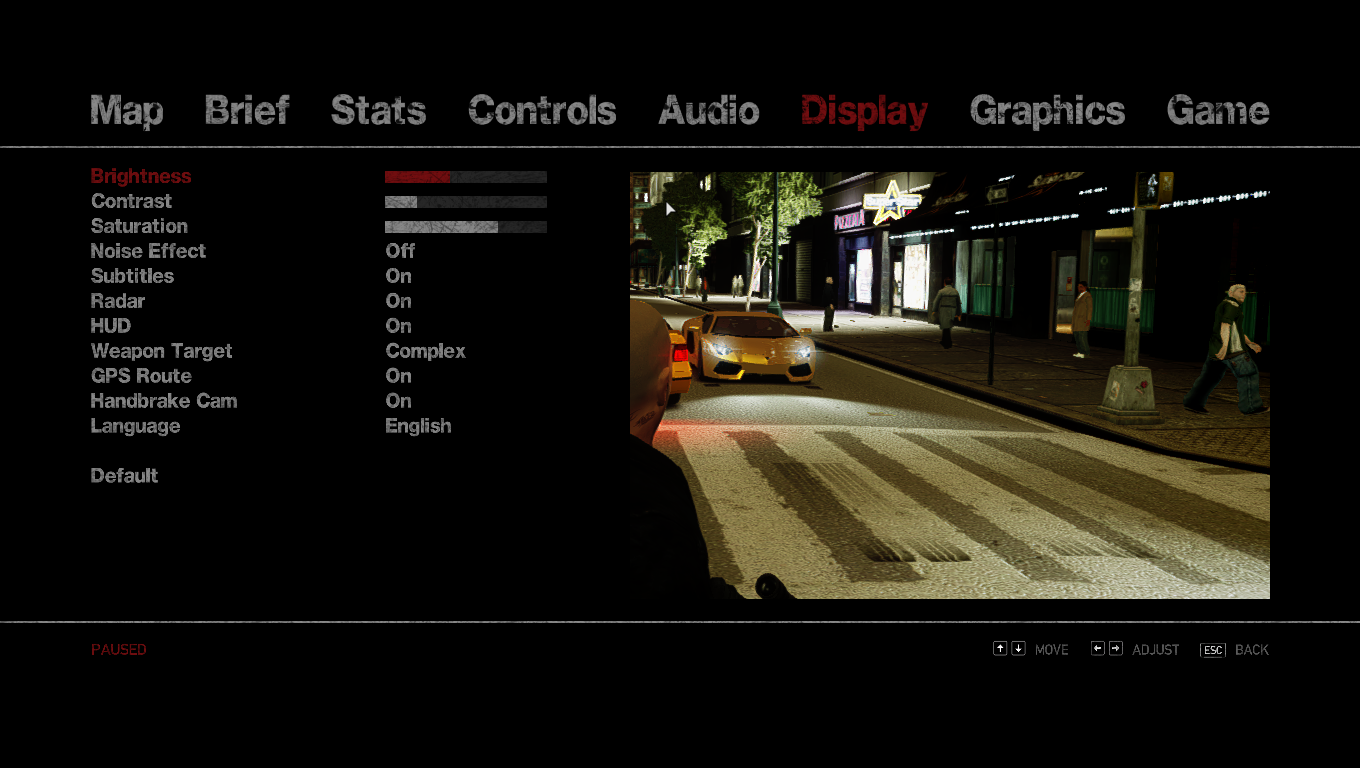Click the PAUSED status text
The width and height of the screenshot is (1360, 768).
[x=119, y=650]
